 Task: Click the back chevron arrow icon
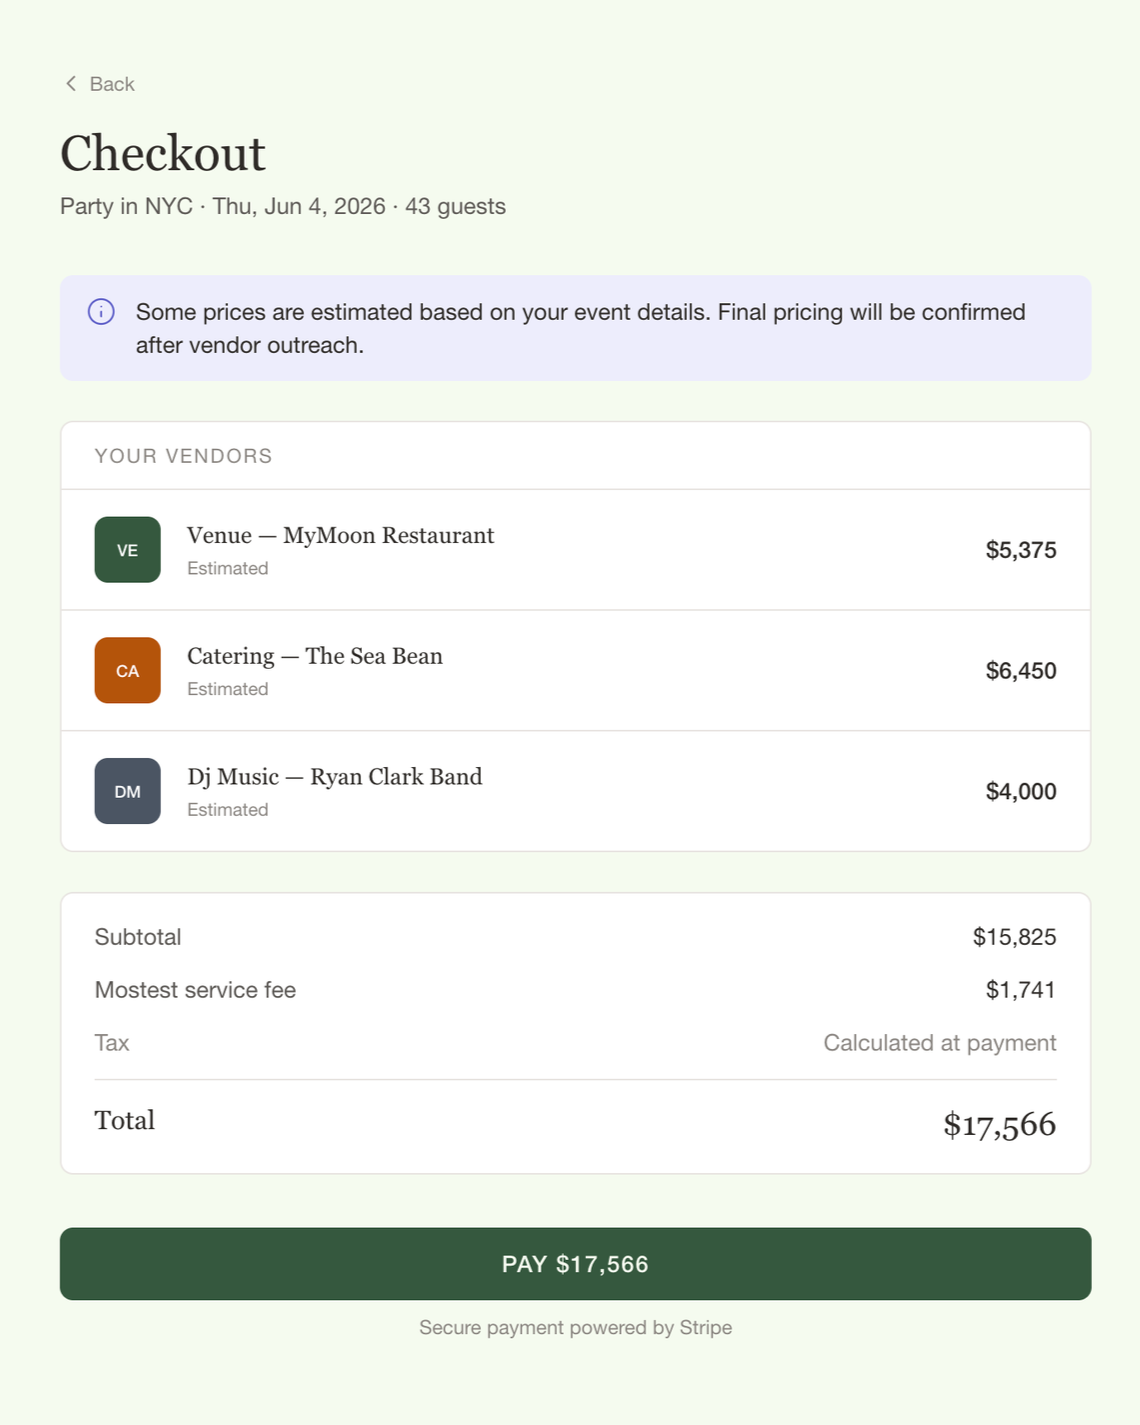coord(71,84)
